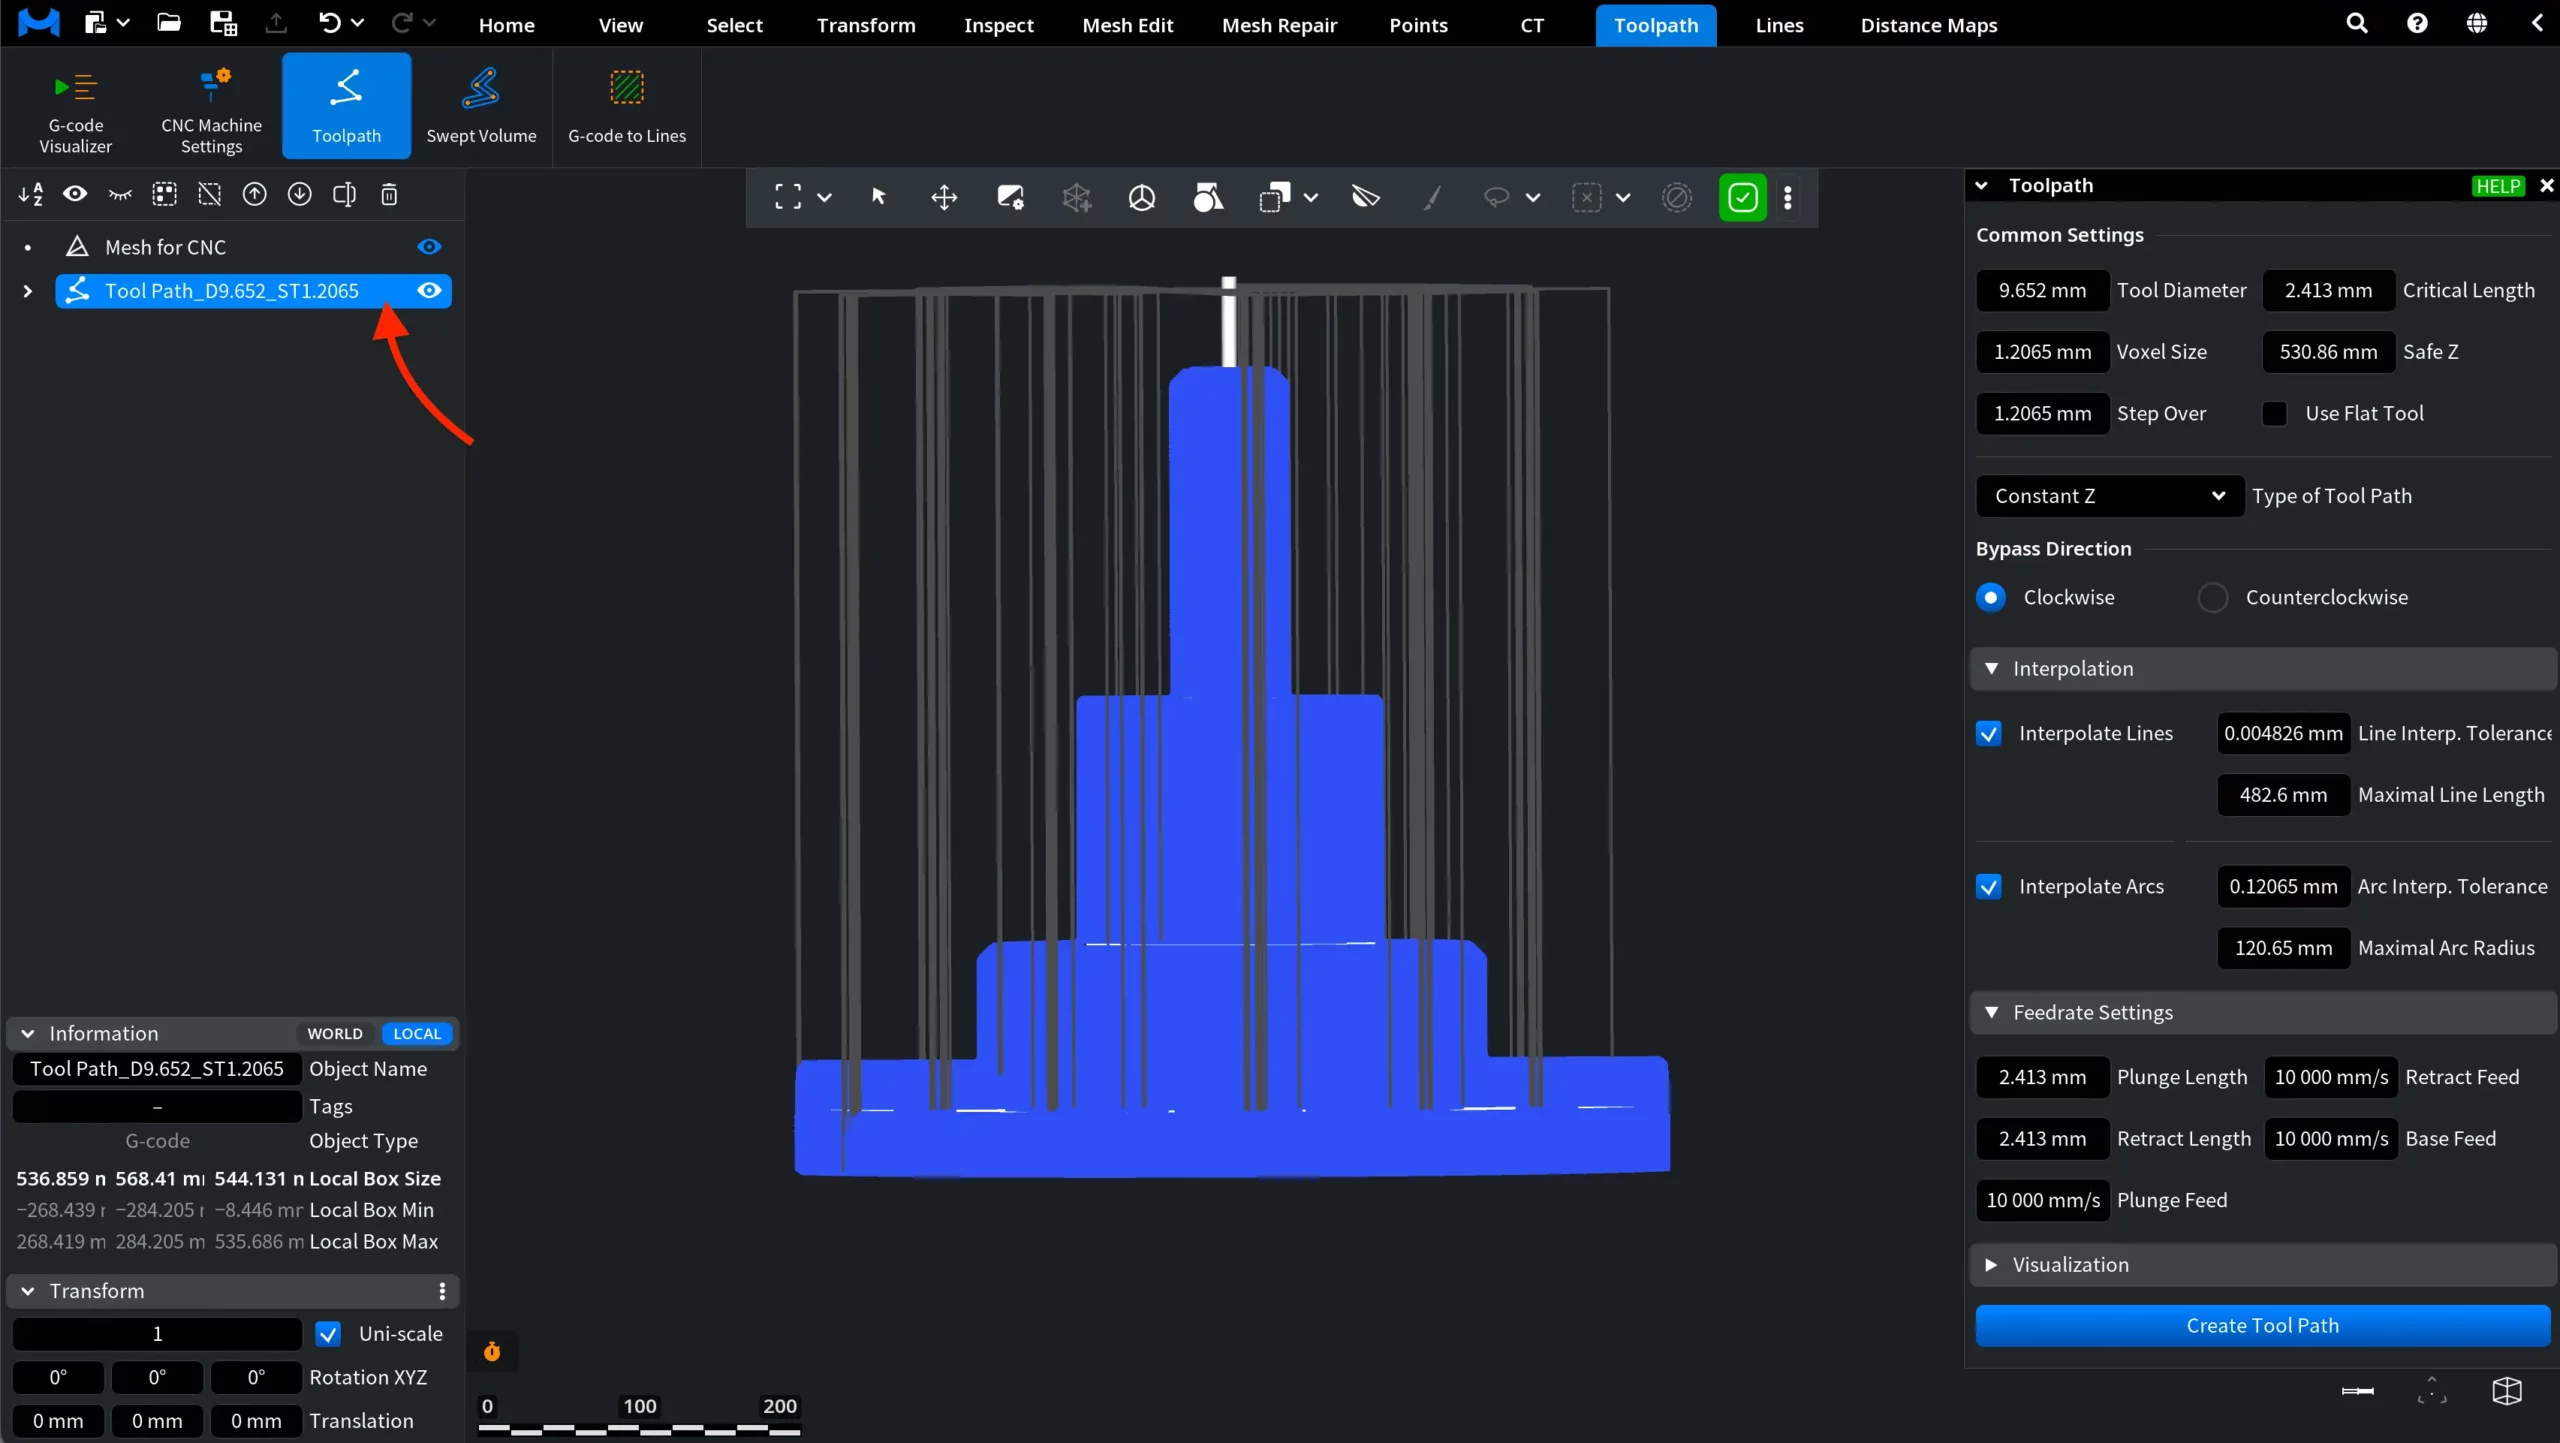Open the Transform panel three-dot menu
The height and width of the screenshot is (1443, 2560).
coord(442,1290)
